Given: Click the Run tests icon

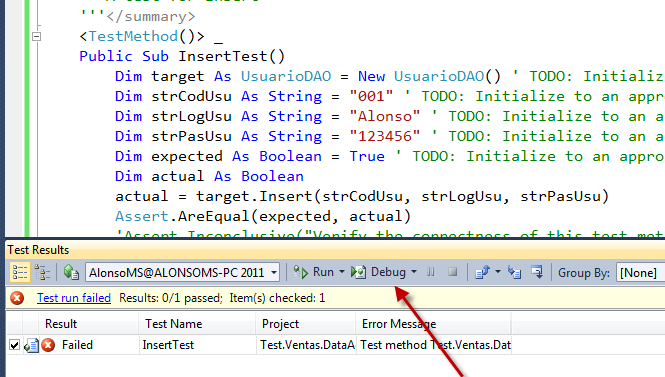Looking at the screenshot, I should tap(301, 272).
